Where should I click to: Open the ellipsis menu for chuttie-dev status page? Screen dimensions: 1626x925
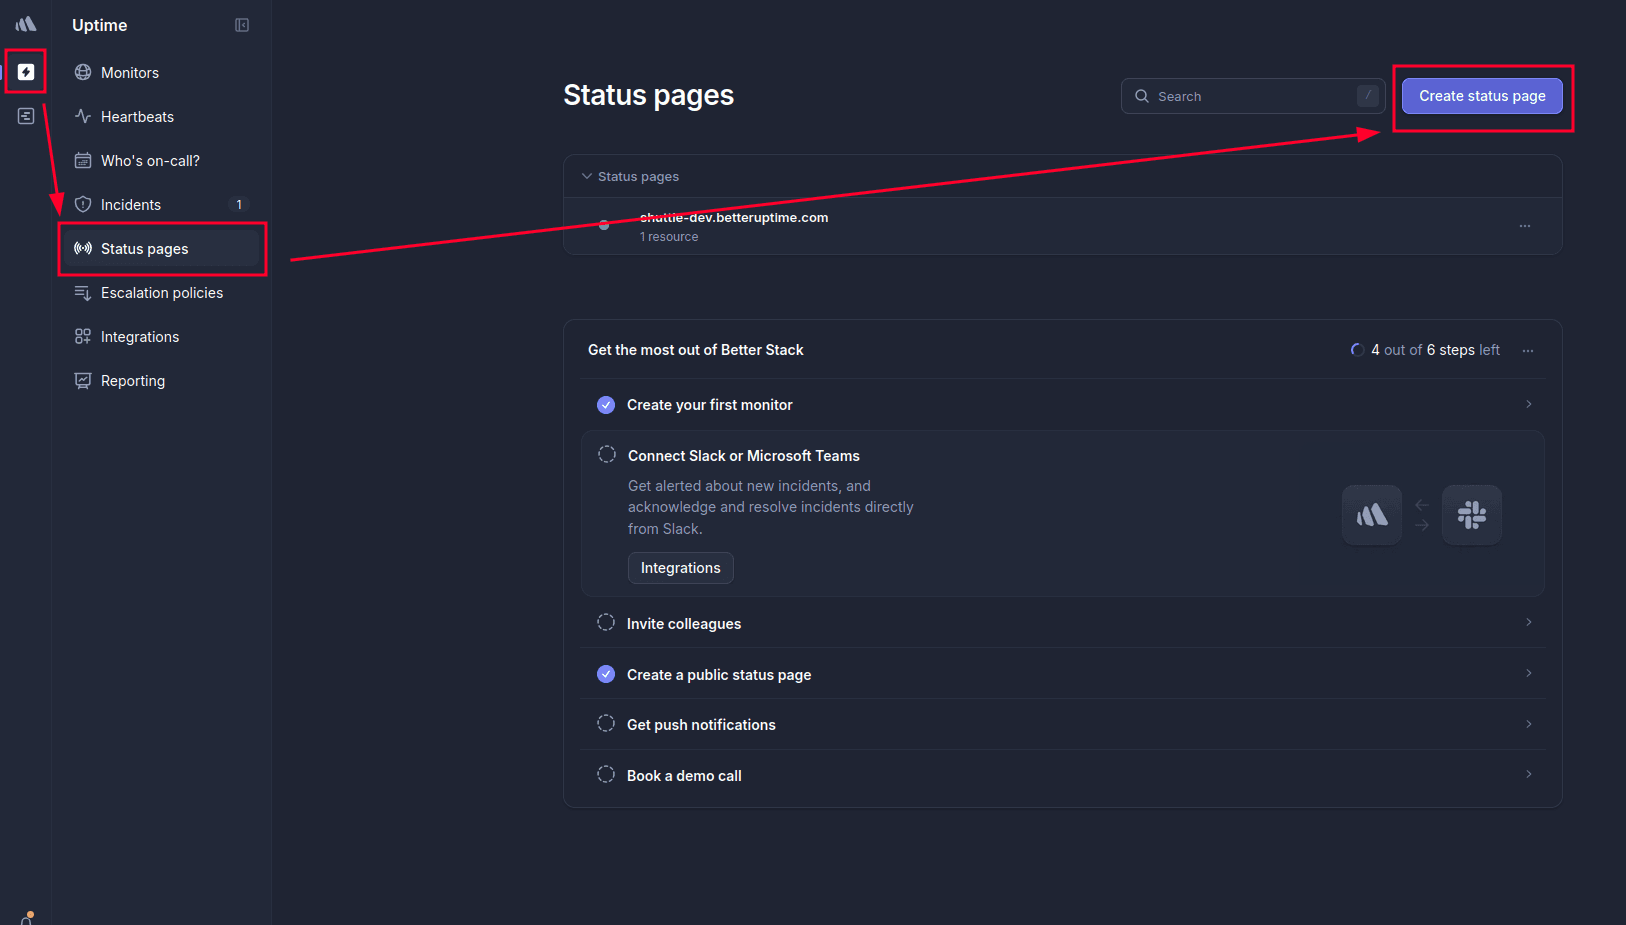(x=1524, y=226)
